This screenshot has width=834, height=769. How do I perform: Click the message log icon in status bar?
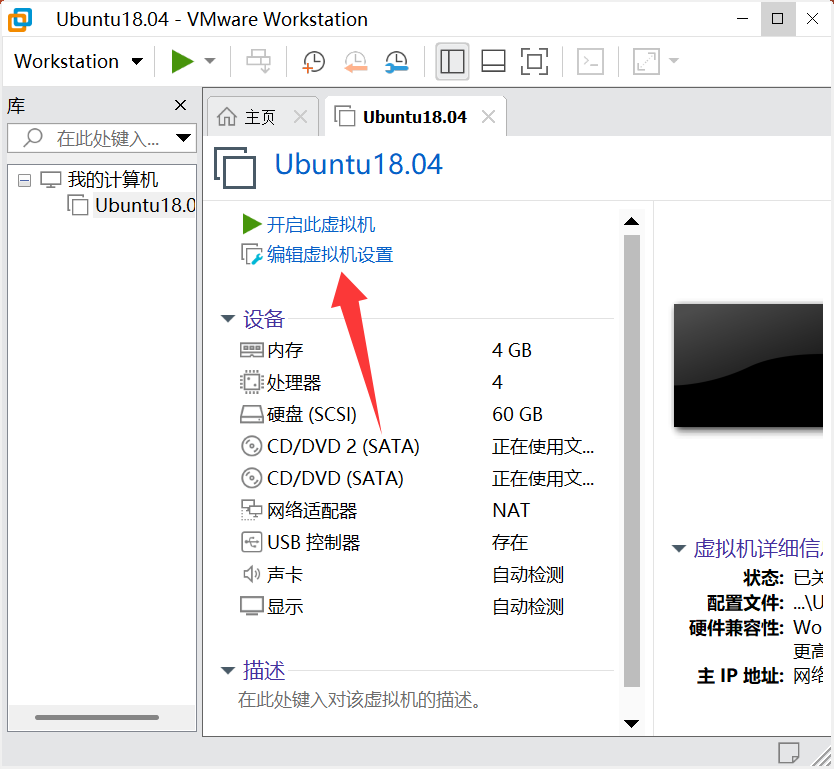coord(789,753)
